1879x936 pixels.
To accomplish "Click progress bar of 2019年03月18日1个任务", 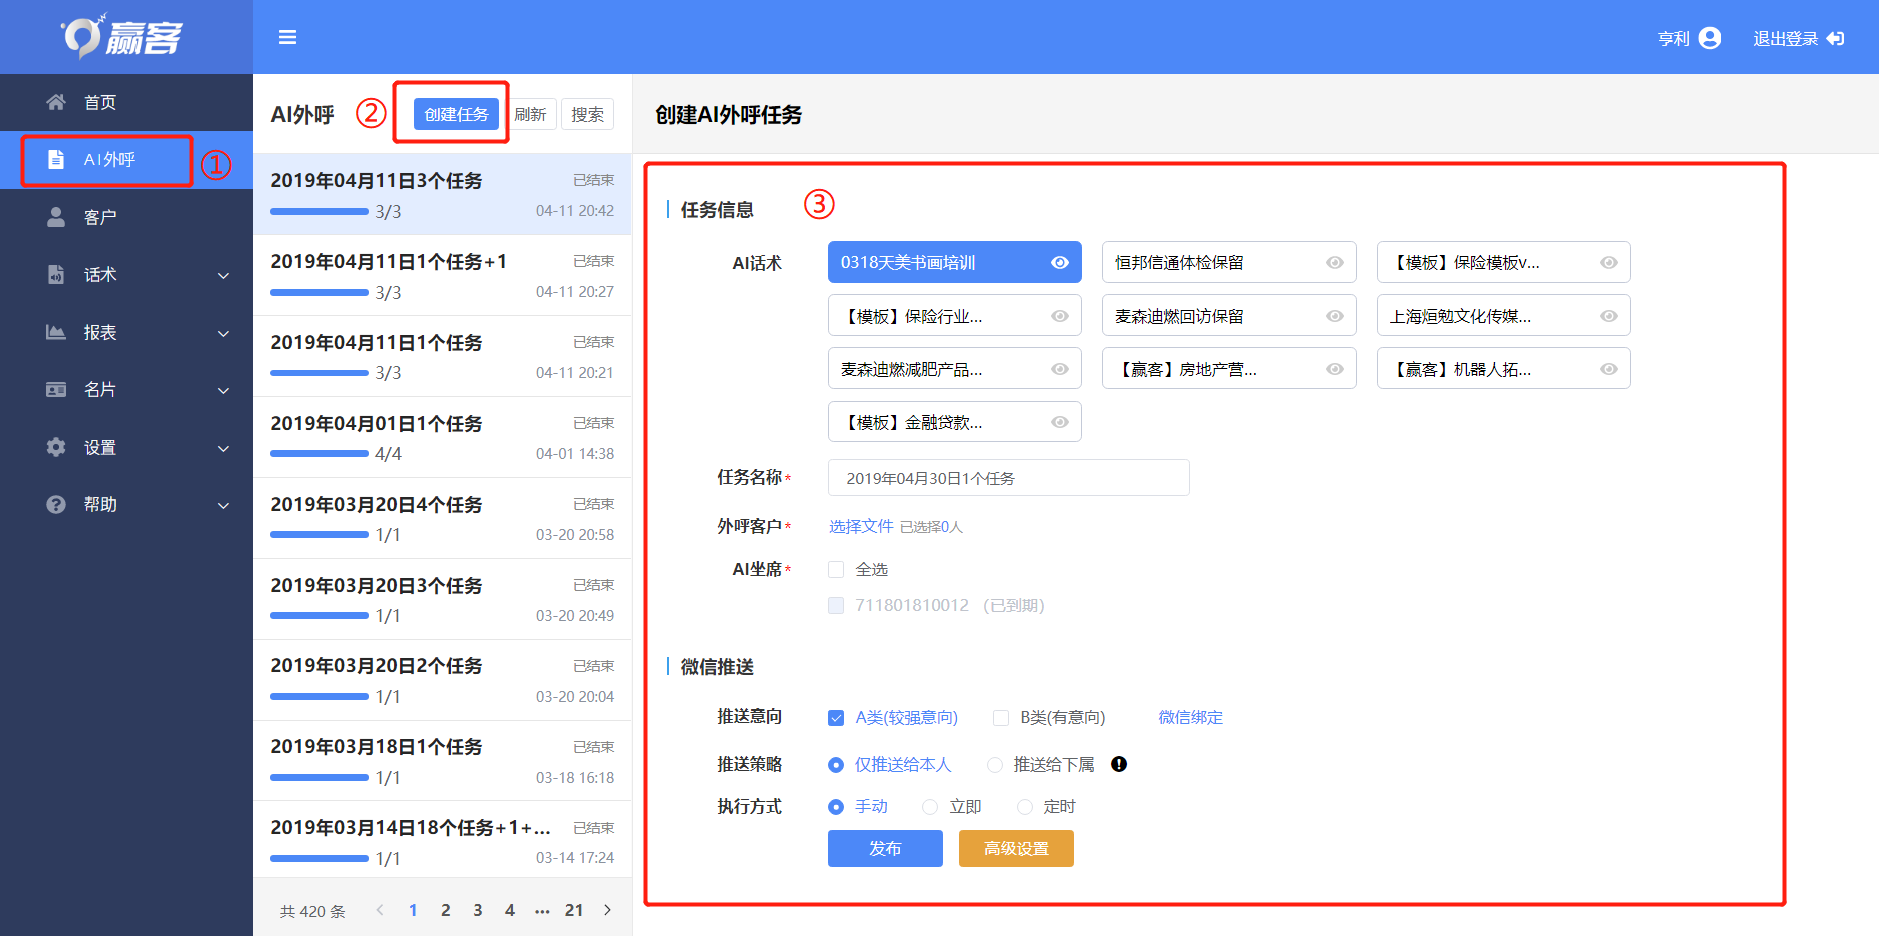I will [x=319, y=777].
